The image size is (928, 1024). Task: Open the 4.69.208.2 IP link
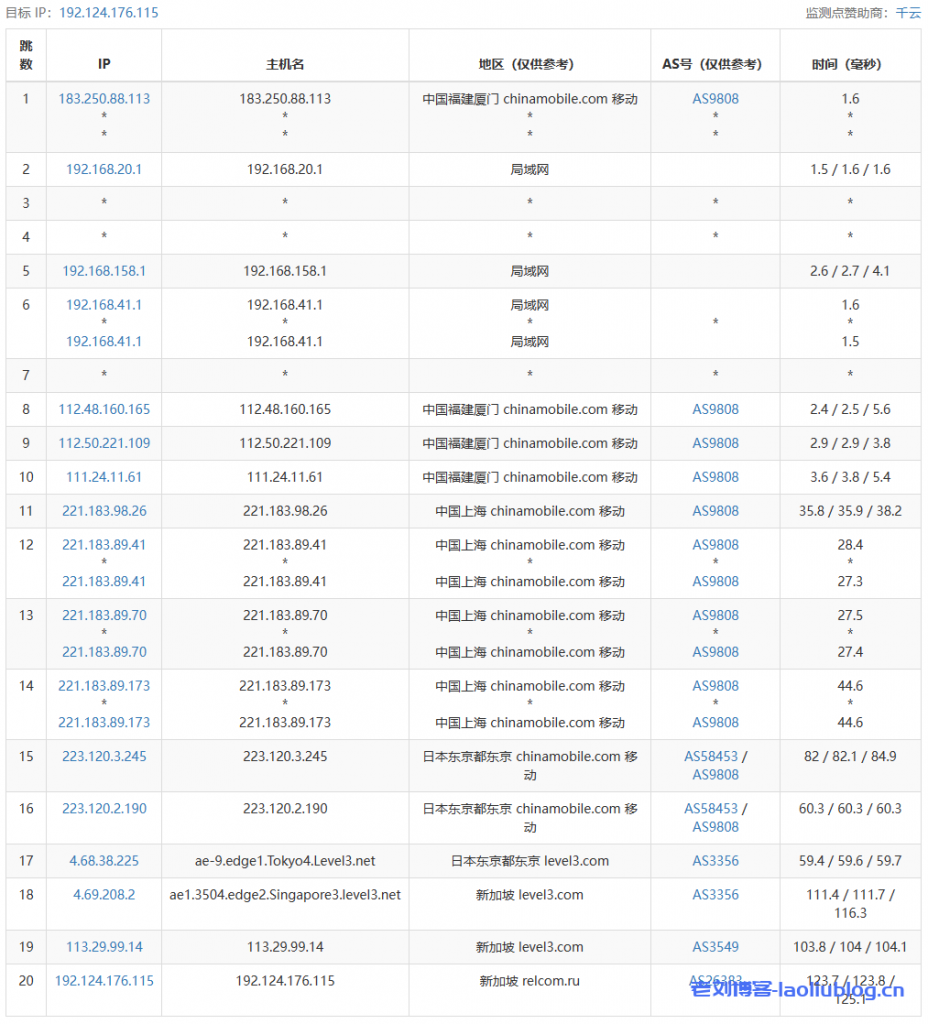[104, 895]
